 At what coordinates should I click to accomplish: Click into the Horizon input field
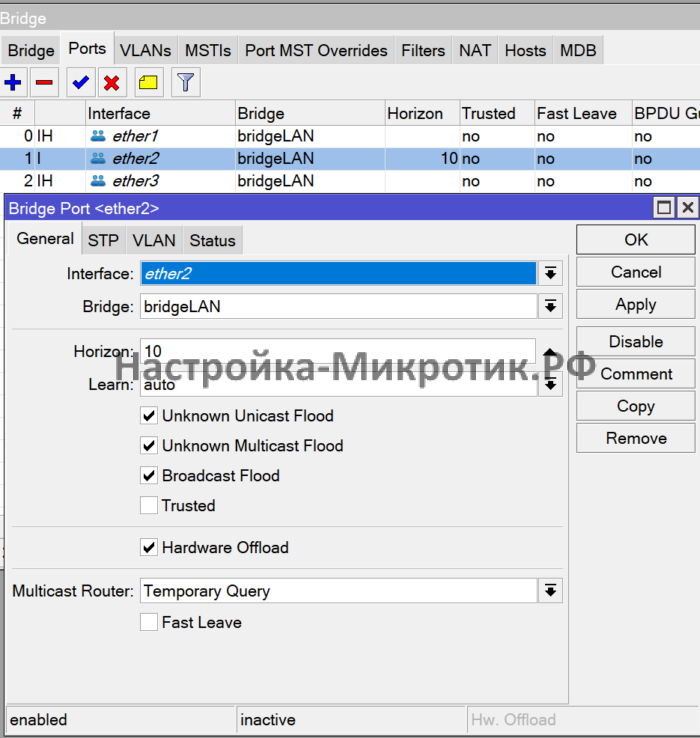(x=340, y=352)
